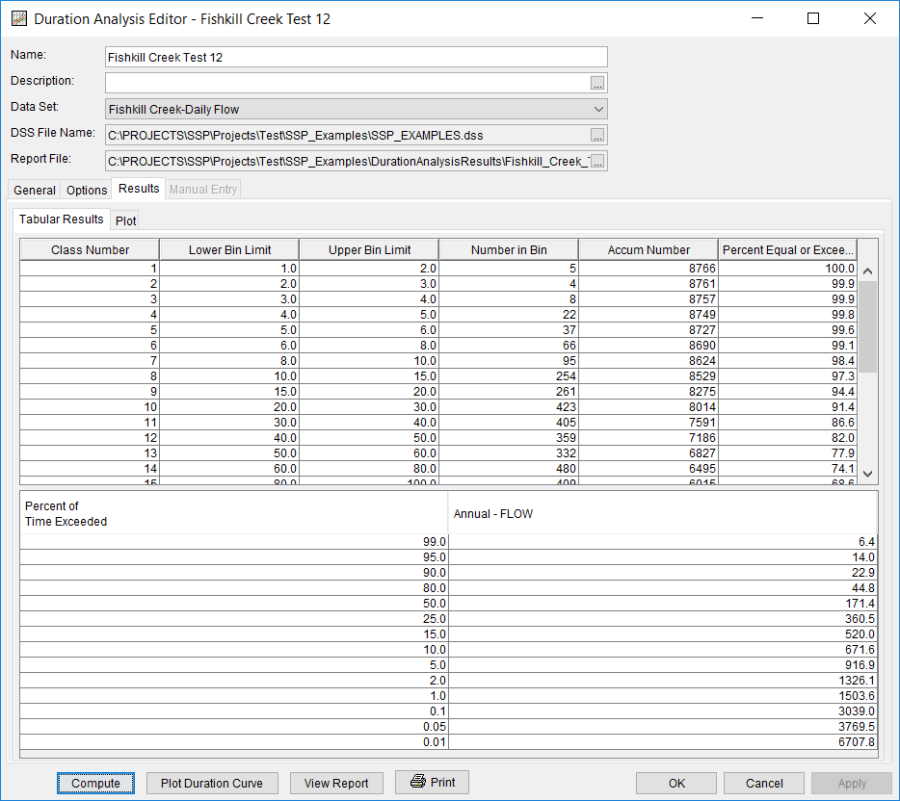Click the bin table vertical scrollbar thumb

click(868, 326)
